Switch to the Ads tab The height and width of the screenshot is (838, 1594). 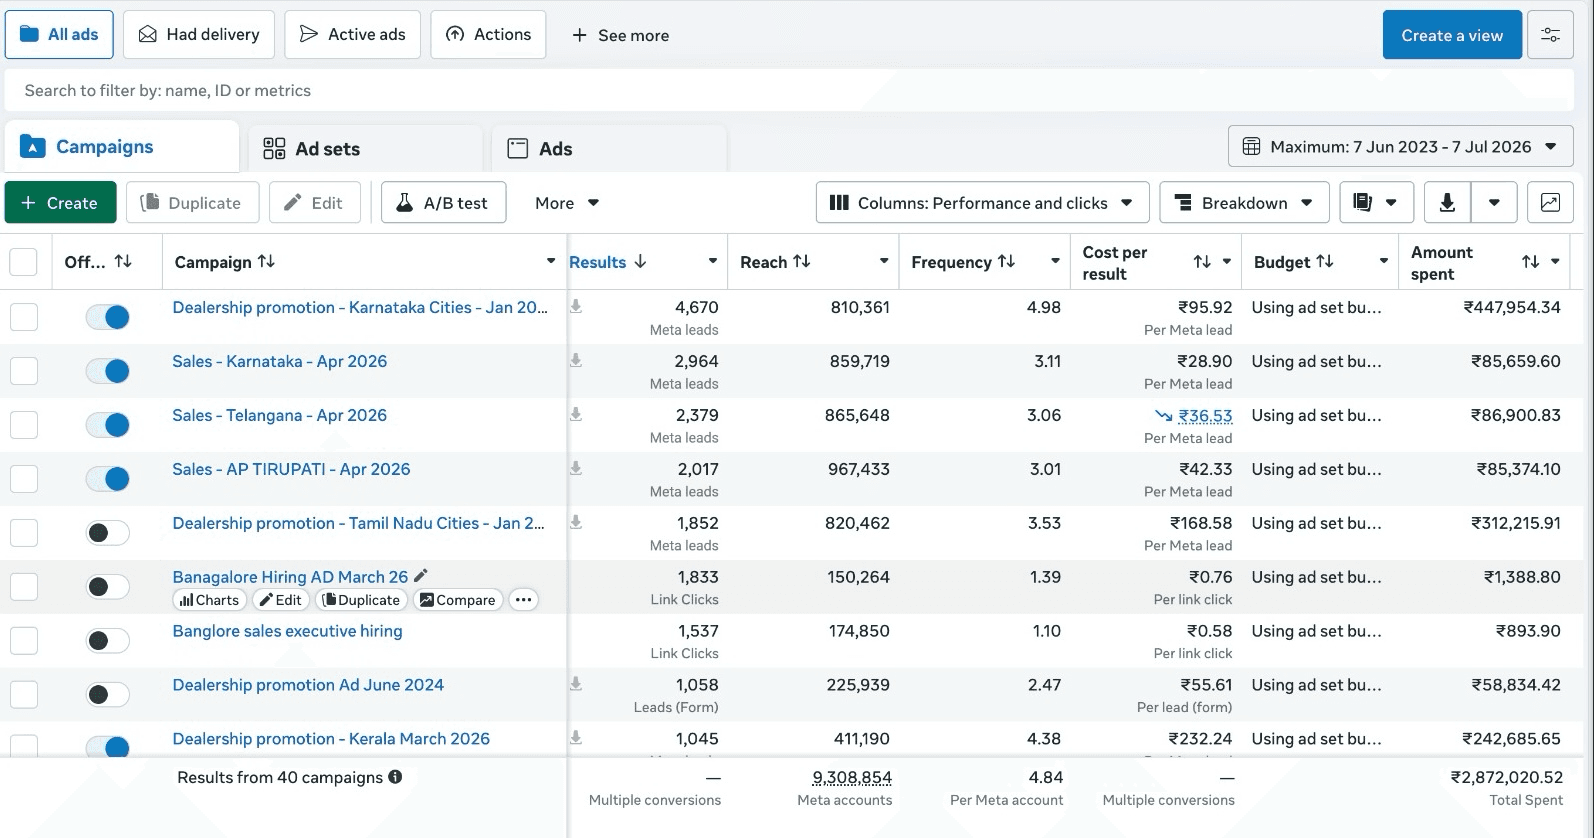coord(610,149)
